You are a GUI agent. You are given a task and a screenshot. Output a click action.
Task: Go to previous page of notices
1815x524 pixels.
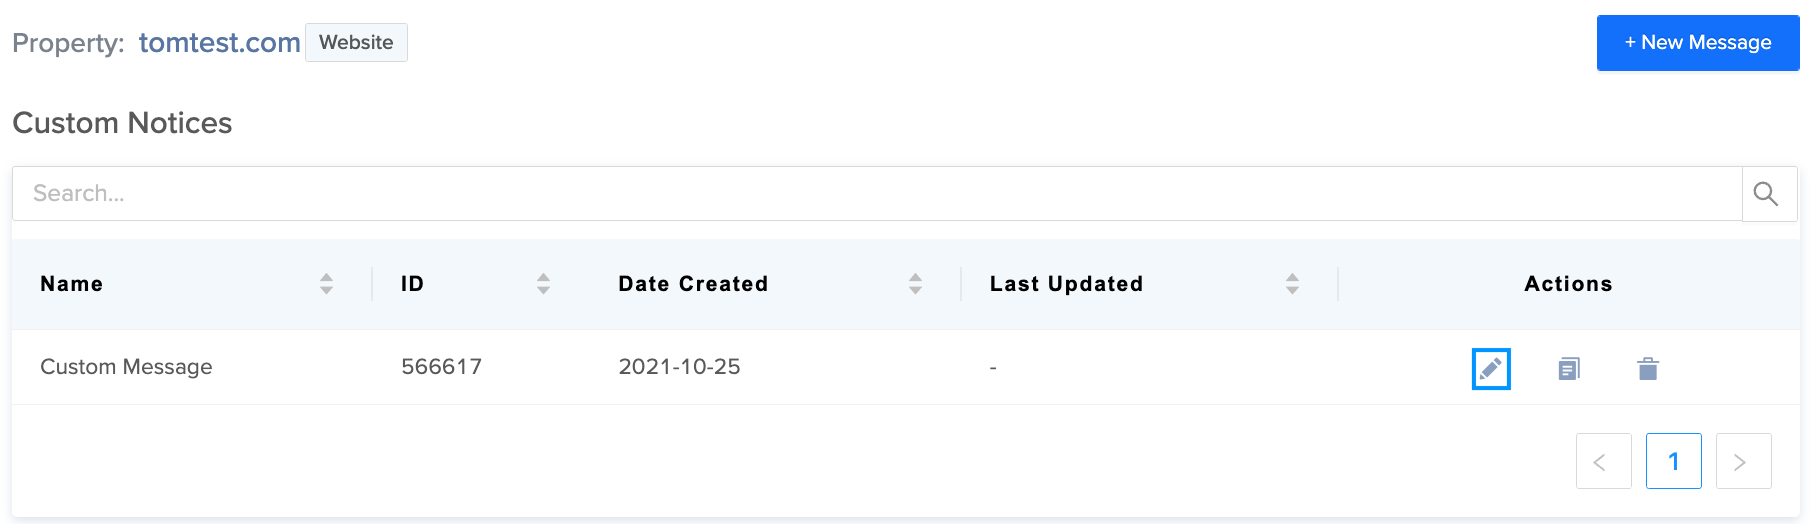[1603, 461]
